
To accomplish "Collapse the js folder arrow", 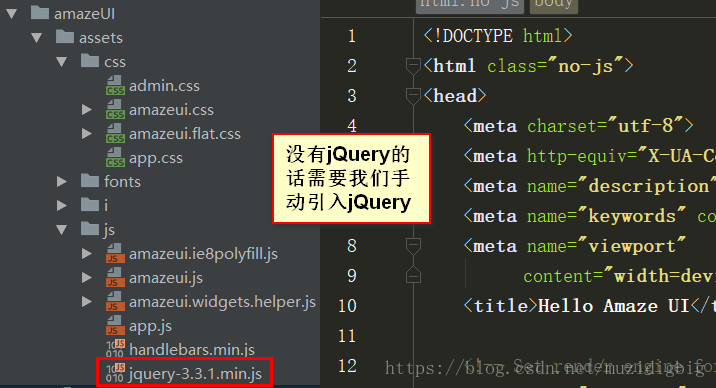I will (62, 230).
